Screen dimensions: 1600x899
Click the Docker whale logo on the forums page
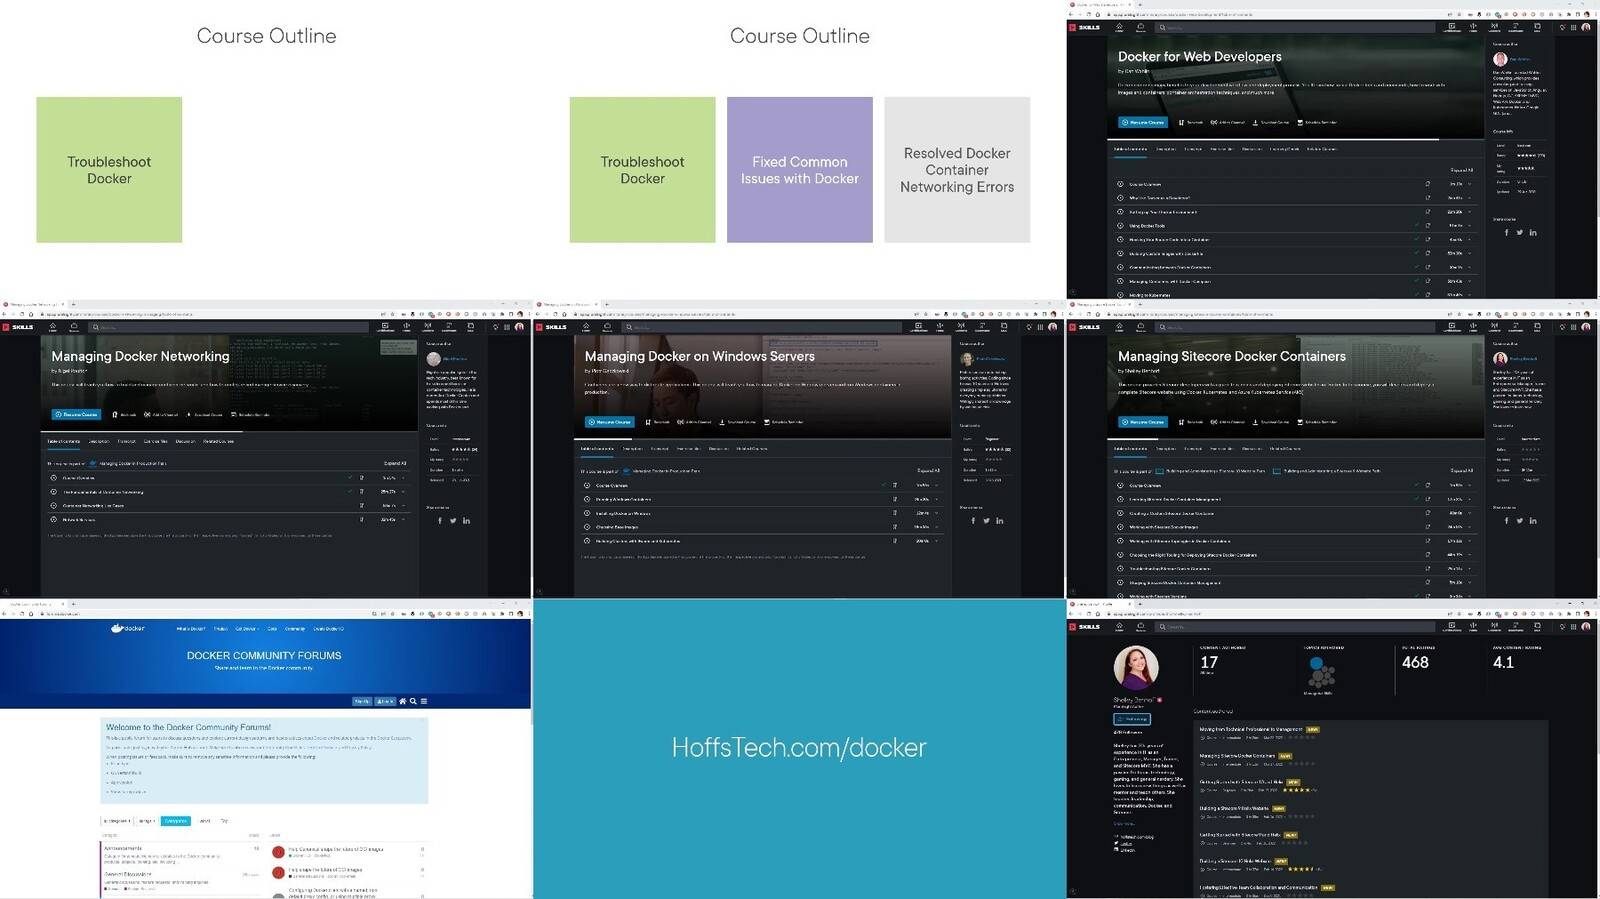[x=127, y=628]
